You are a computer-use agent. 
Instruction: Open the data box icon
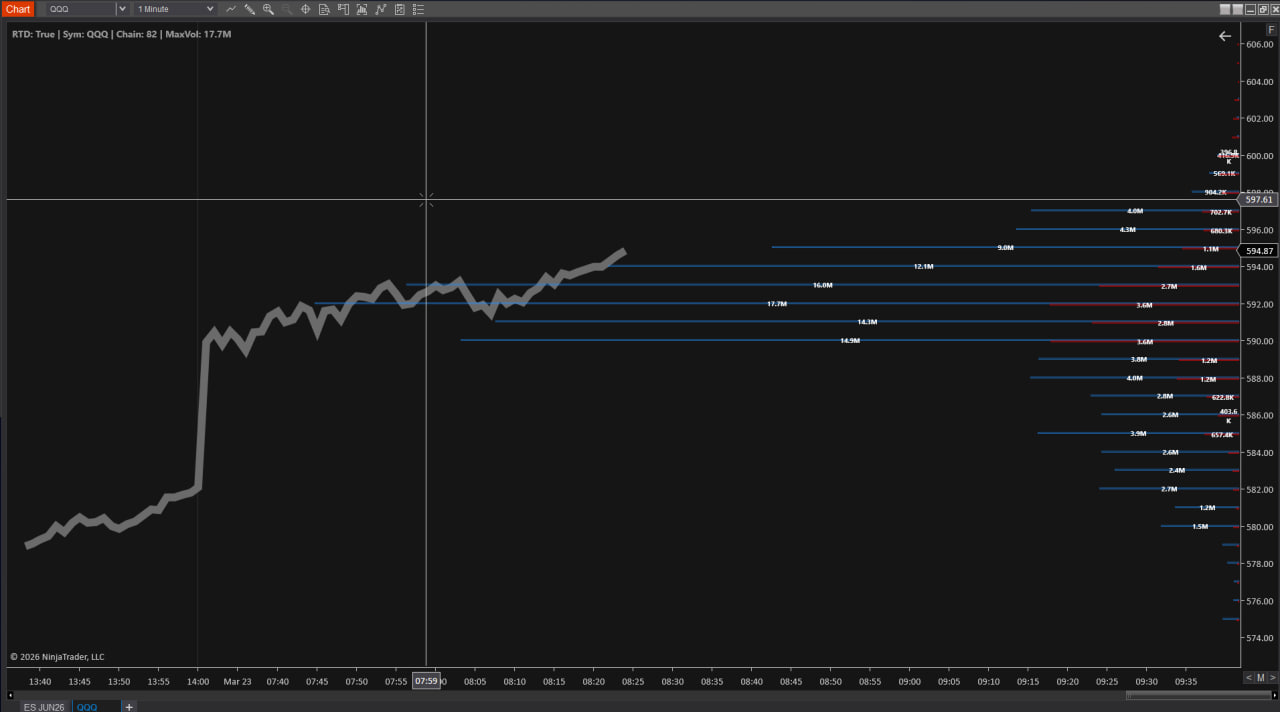[x=324, y=9]
